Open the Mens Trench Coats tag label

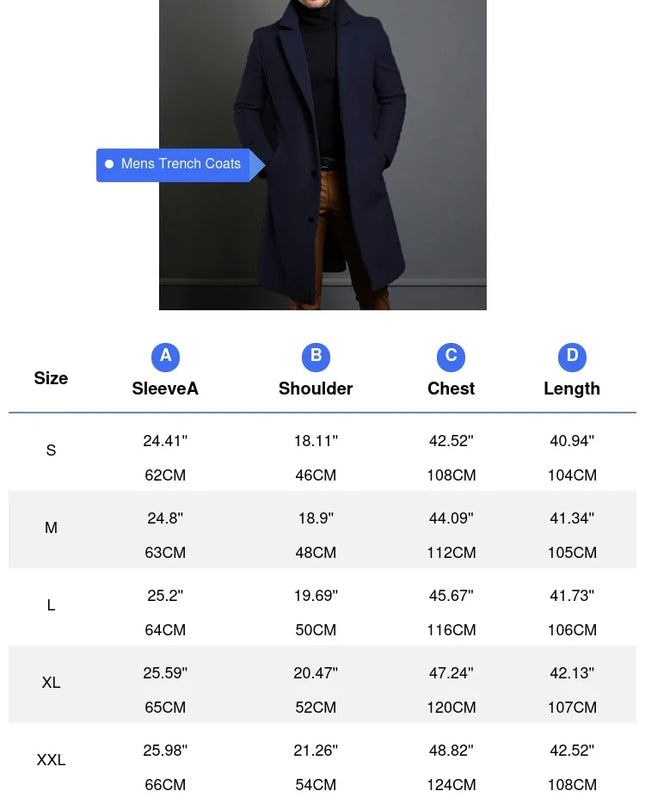181,164
